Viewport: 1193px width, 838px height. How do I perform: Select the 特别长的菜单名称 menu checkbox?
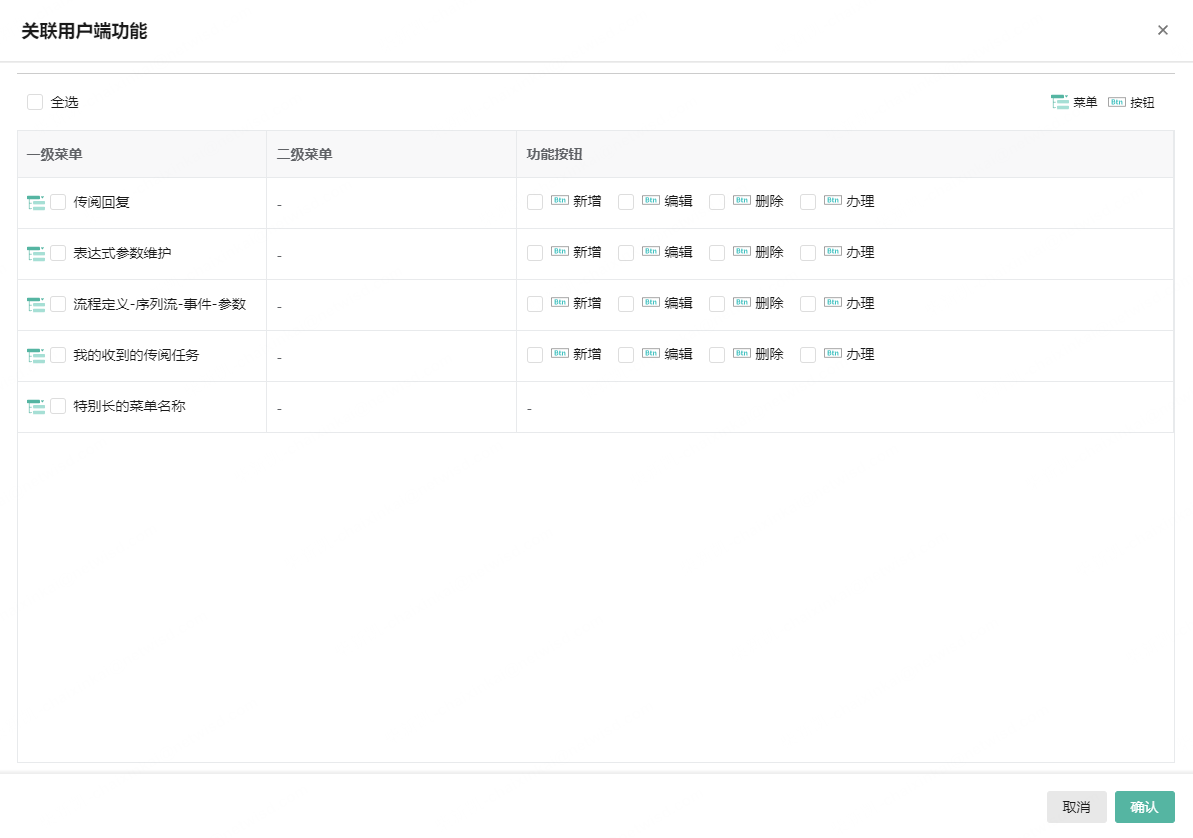[x=58, y=406]
